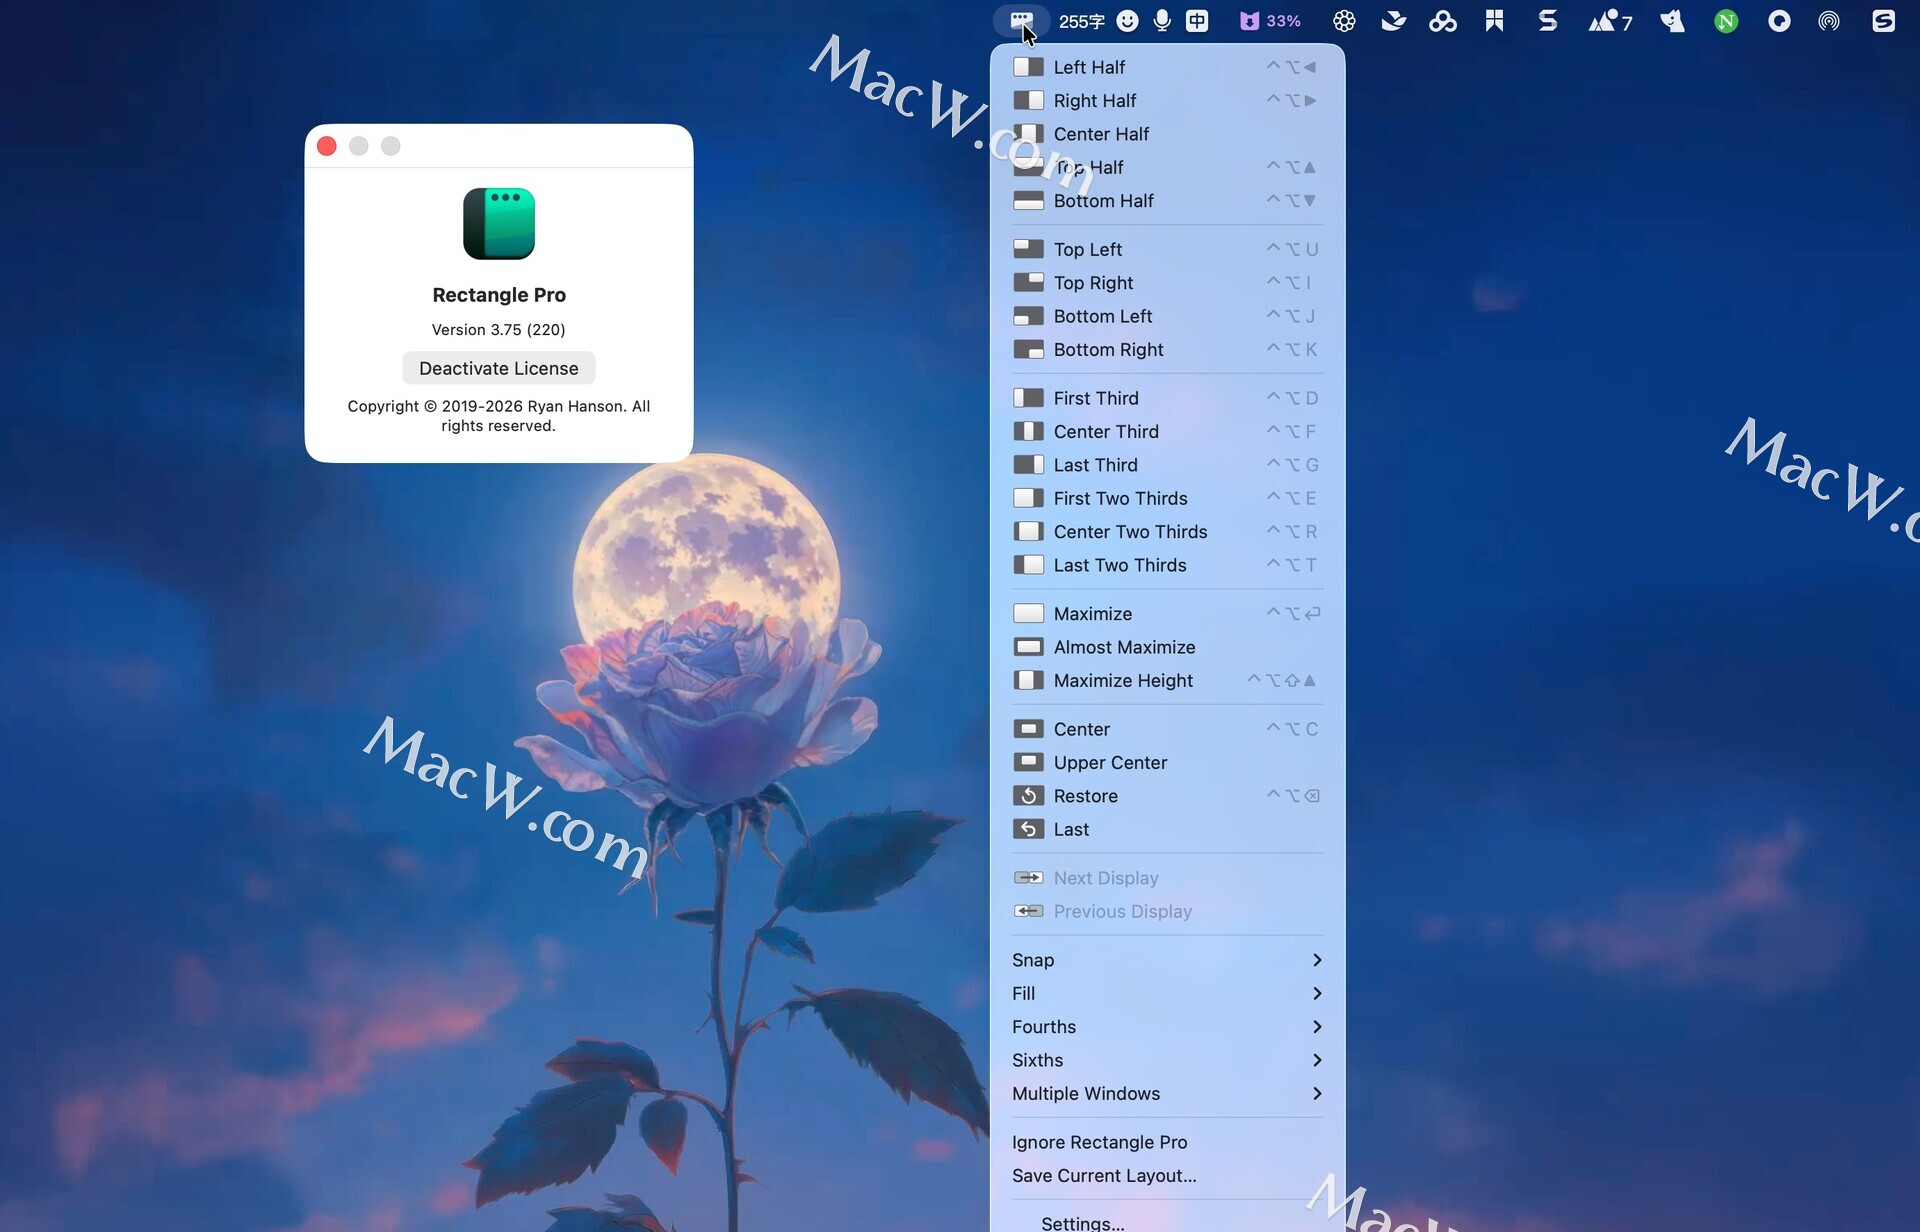1920x1232 pixels.
Task: Click the Left Half layout icon
Action: (x=1028, y=67)
